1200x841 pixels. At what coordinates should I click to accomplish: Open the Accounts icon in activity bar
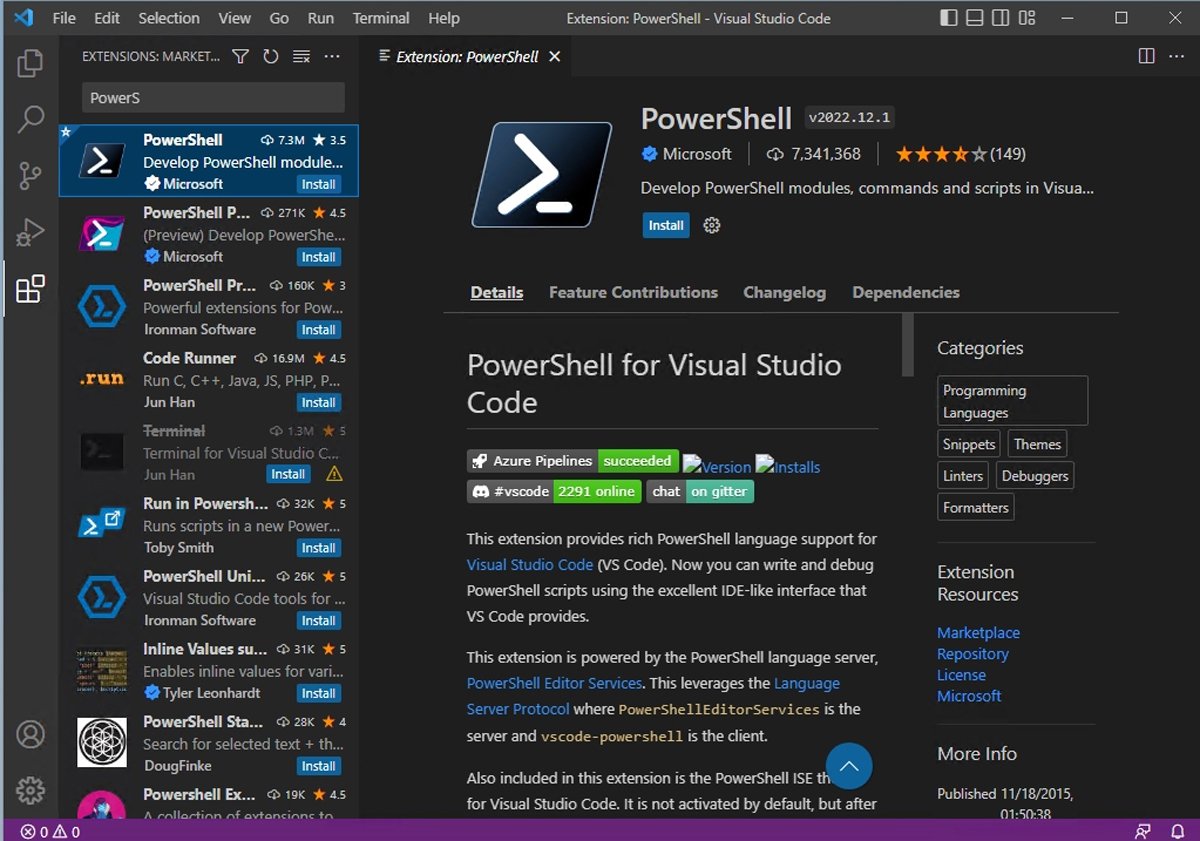pos(30,734)
